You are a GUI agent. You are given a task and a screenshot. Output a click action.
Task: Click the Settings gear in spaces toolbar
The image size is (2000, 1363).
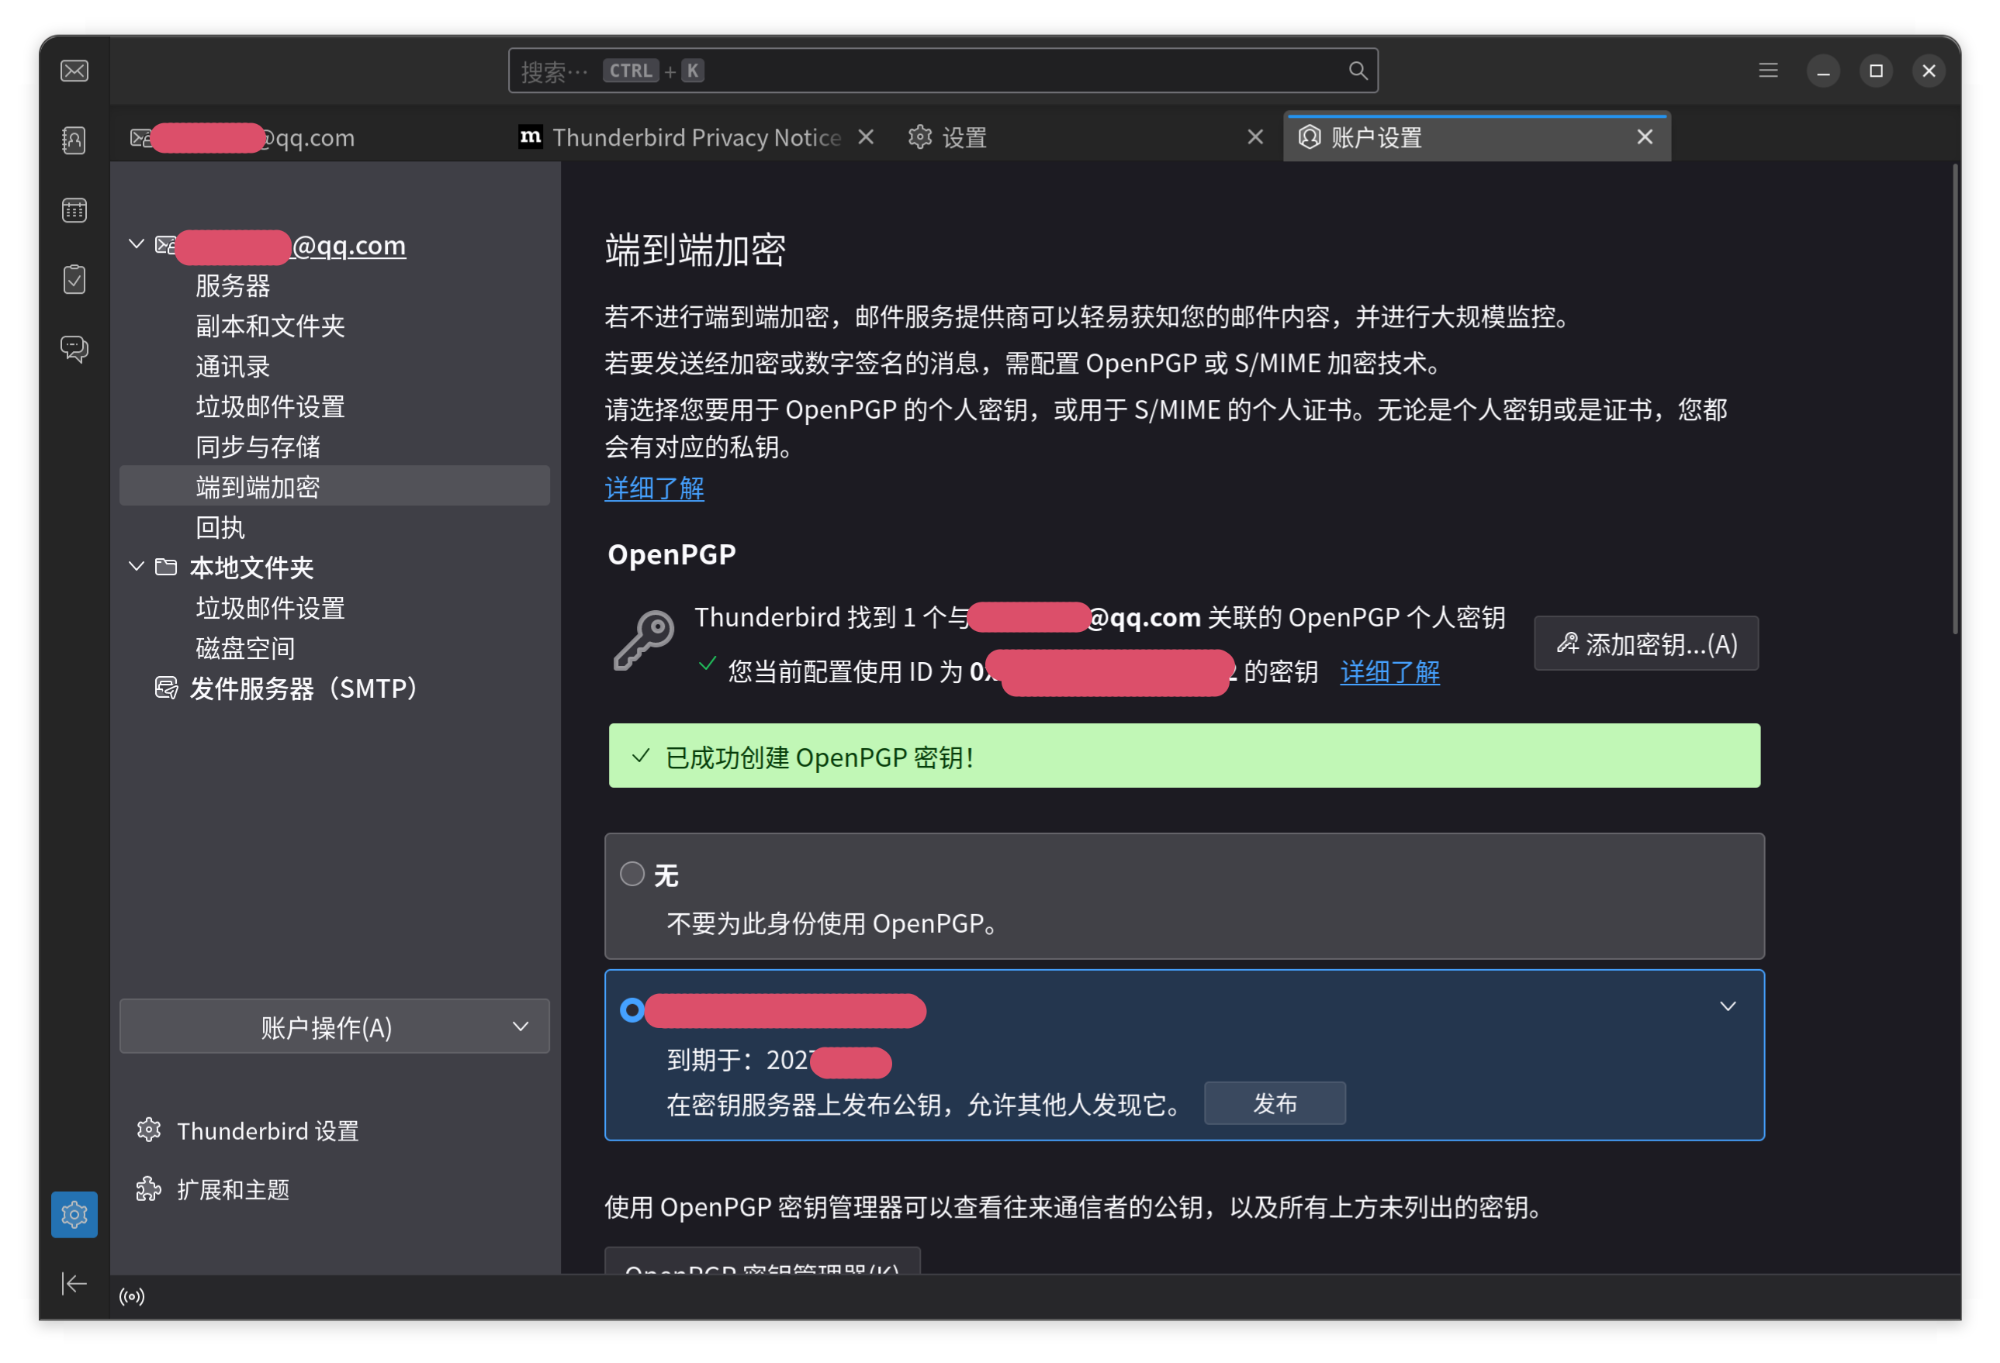pos(74,1214)
